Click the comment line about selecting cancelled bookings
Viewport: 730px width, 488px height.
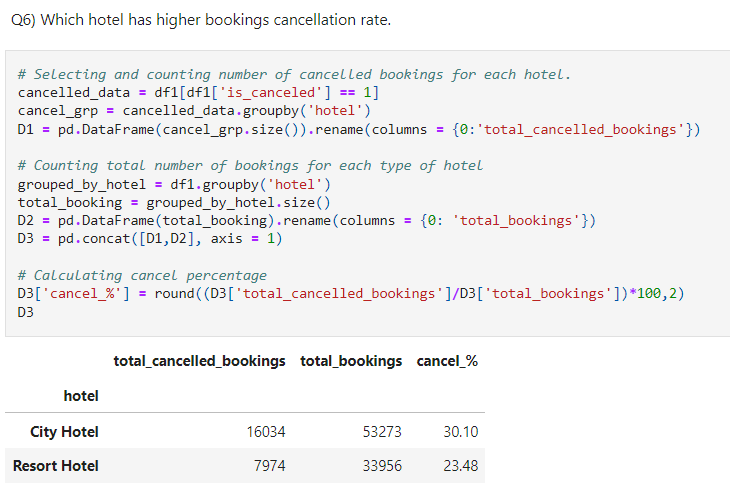pyautogui.click(x=295, y=75)
